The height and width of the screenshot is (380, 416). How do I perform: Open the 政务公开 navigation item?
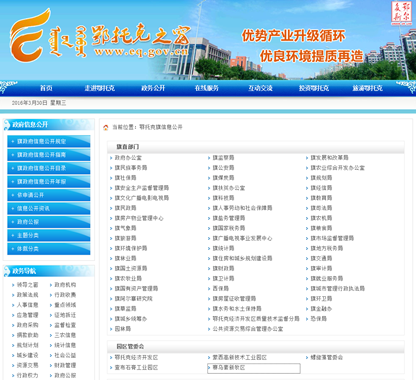[x=153, y=88]
